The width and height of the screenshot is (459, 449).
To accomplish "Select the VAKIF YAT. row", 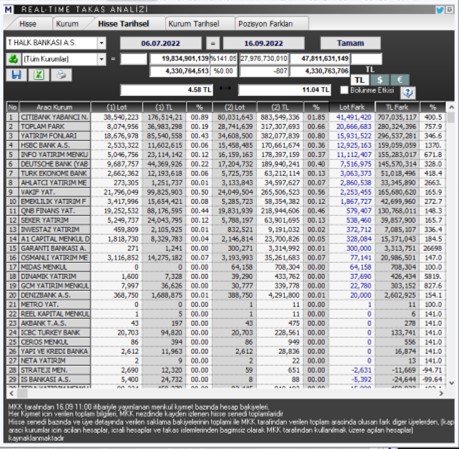I will click(x=226, y=192).
